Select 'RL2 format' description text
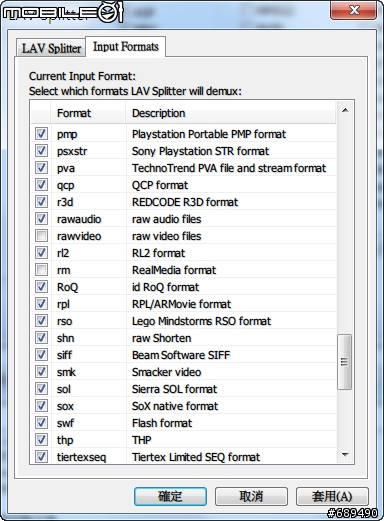The image size is (384, 521). (158, 253)
